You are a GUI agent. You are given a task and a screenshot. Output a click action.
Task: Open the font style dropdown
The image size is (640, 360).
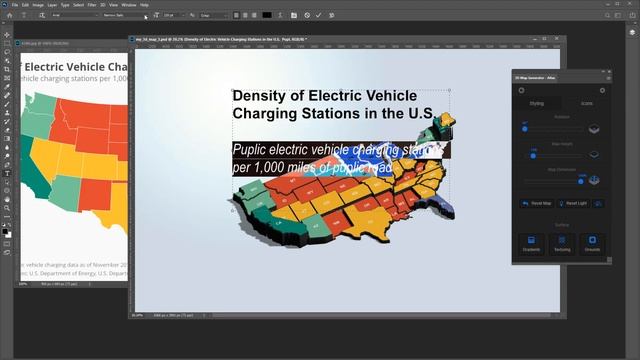[125, 15]
